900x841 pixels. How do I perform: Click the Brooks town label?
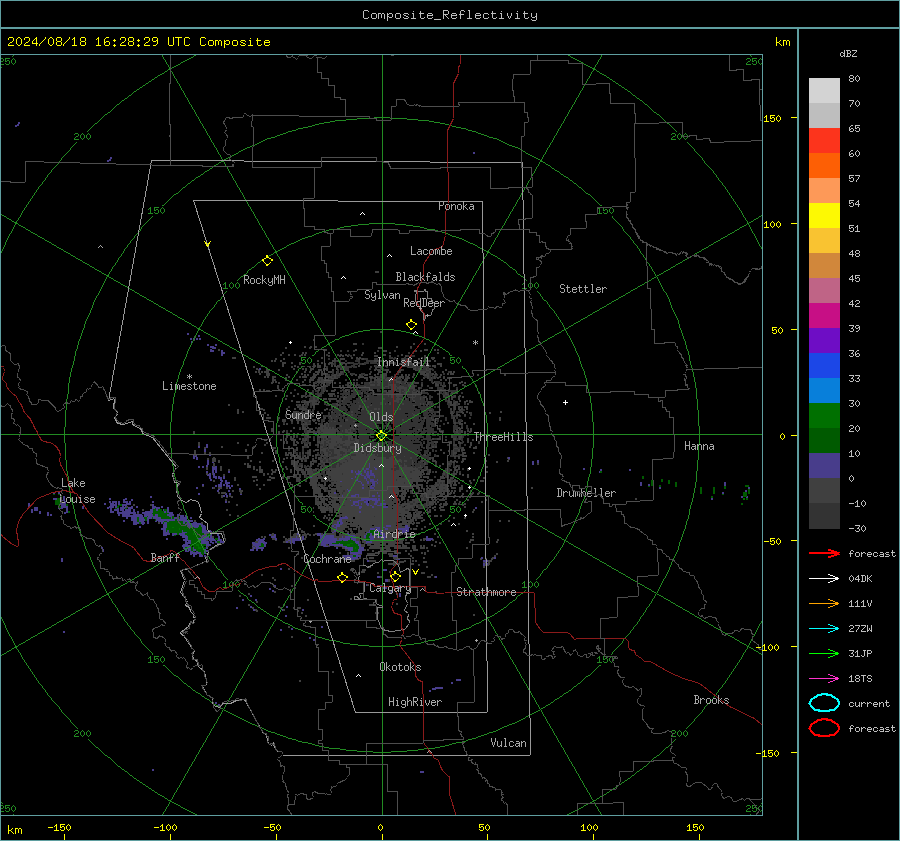pyautogui.click(x=711, y=700)
